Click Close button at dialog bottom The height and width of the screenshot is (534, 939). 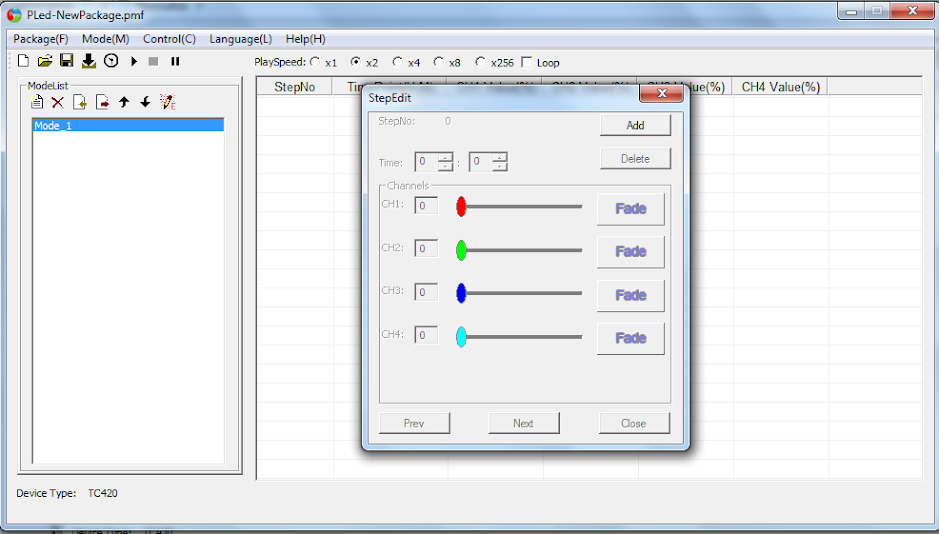(x=634, y=423)
